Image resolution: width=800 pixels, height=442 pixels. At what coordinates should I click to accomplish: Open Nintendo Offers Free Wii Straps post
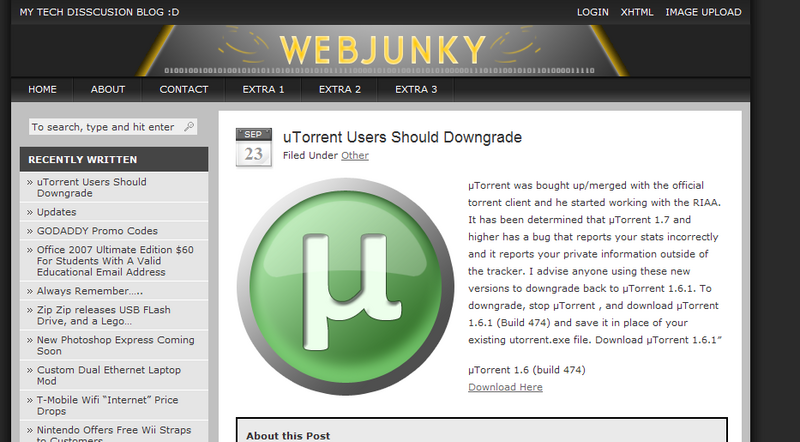click(114, 434)
